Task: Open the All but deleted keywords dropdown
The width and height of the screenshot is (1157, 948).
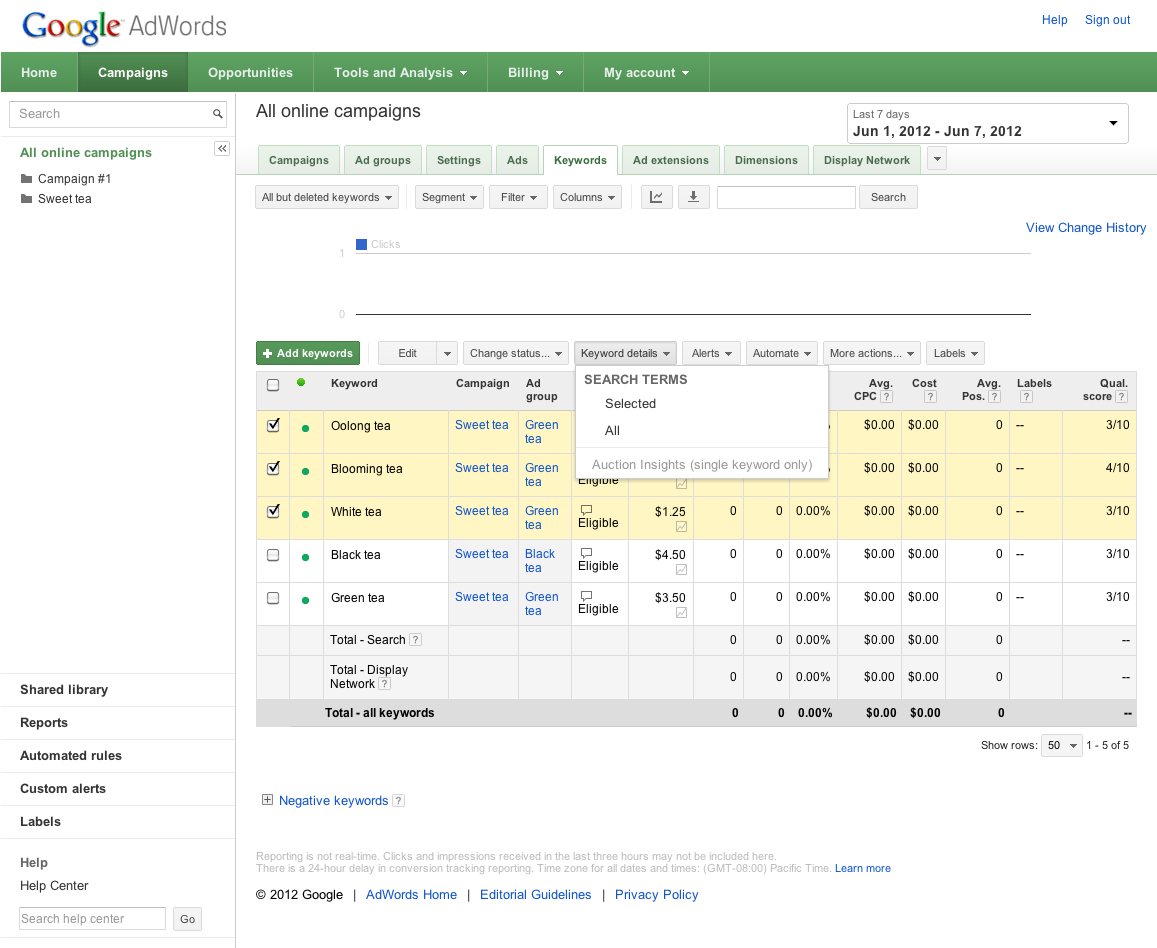Action: point(327,197)
